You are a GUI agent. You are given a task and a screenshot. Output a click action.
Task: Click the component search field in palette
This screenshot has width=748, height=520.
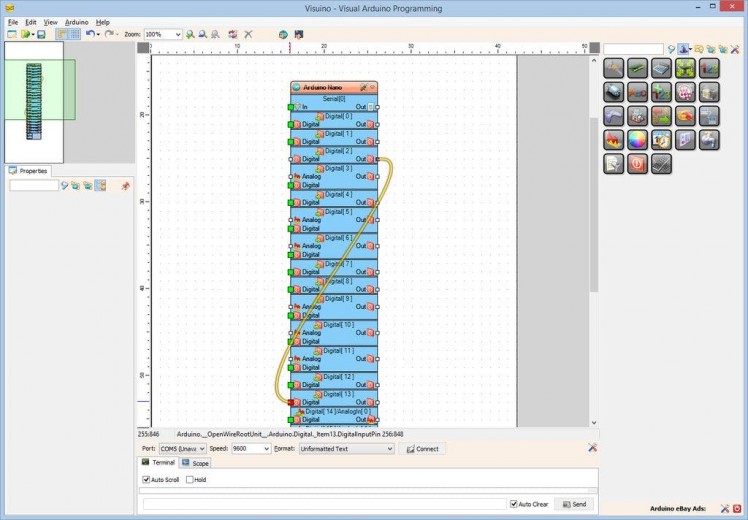[x=633, y=48]
